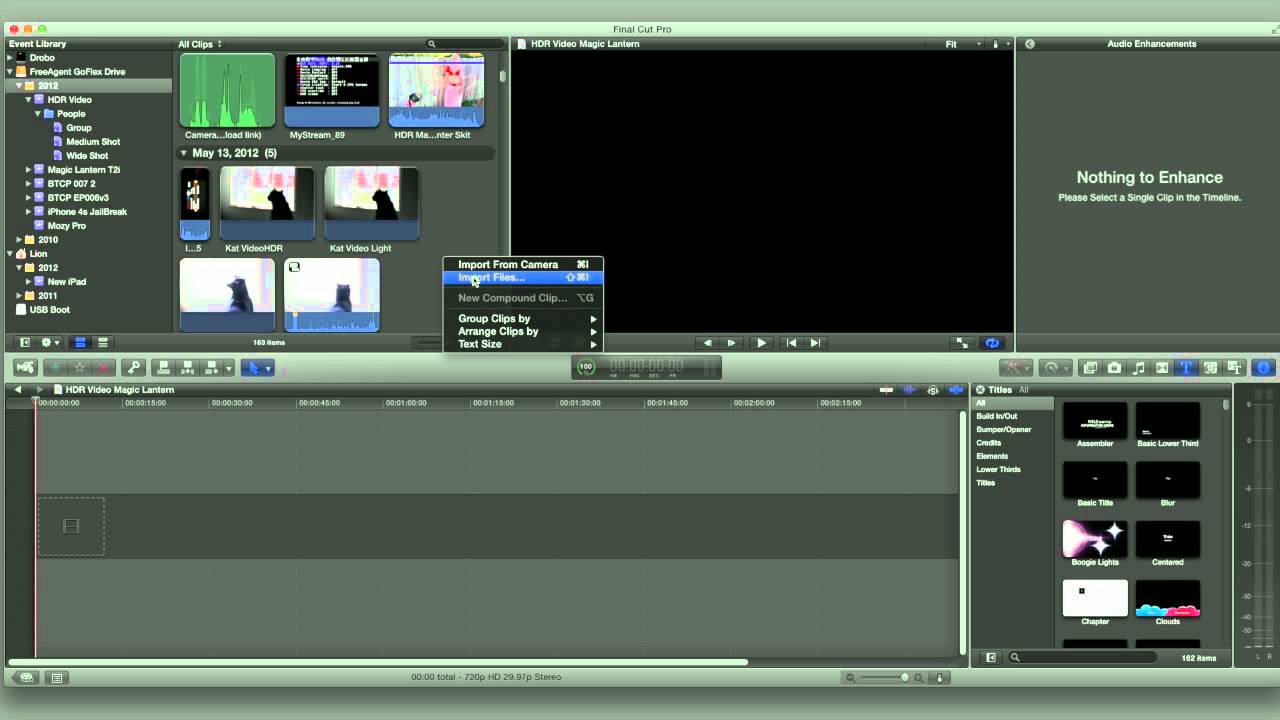Click timeline history back arrow
The image size is (1280, 720).
tap(18, 390)
